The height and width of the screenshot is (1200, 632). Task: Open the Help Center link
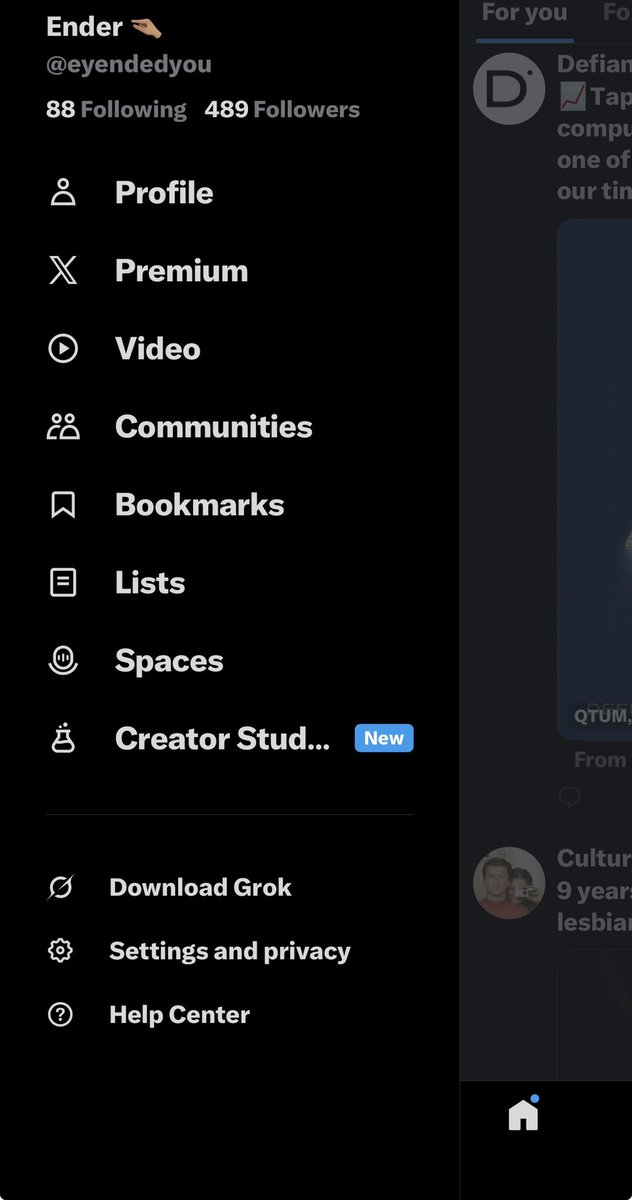(179, 1014)
